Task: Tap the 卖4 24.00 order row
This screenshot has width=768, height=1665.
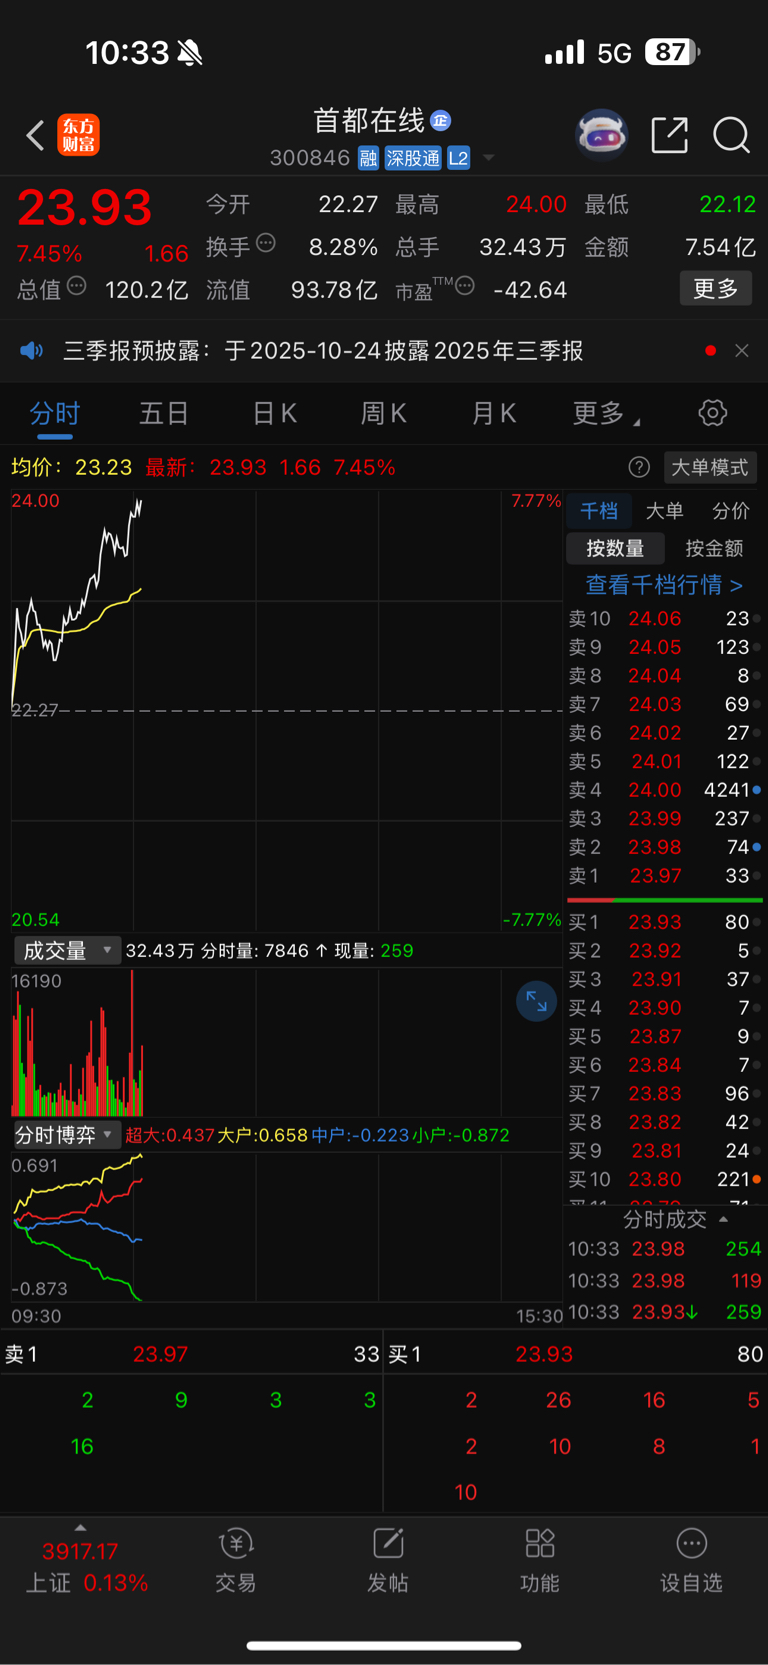Action: [664, 790]
